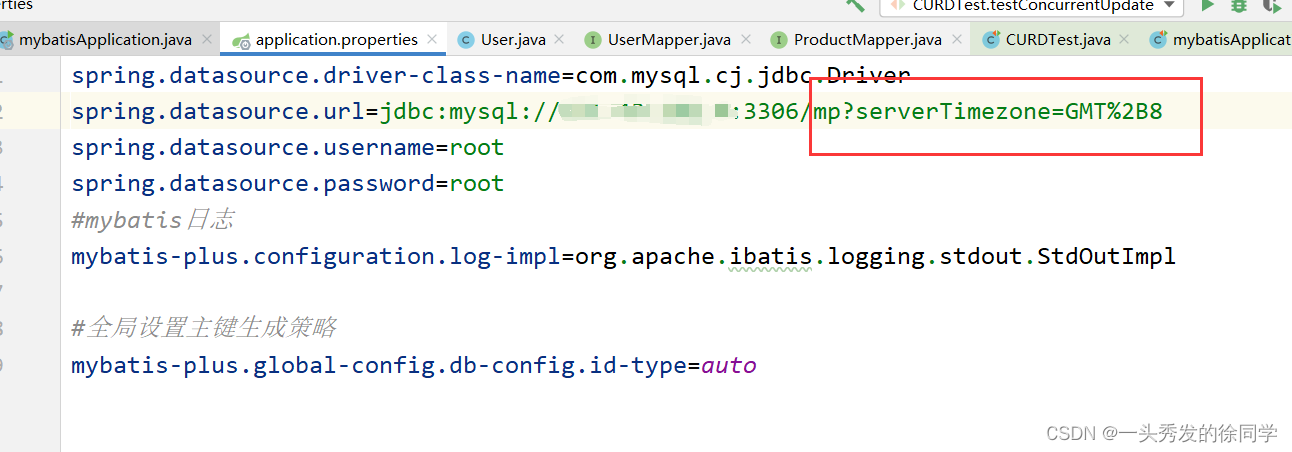Click the green Run button
1292x452 pixels.
pos(1208,5)
